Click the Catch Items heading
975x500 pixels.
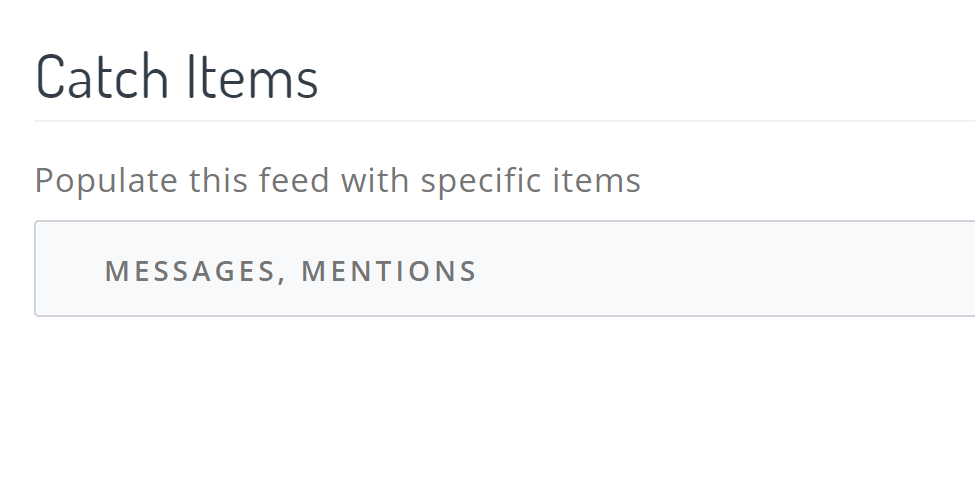177,78
